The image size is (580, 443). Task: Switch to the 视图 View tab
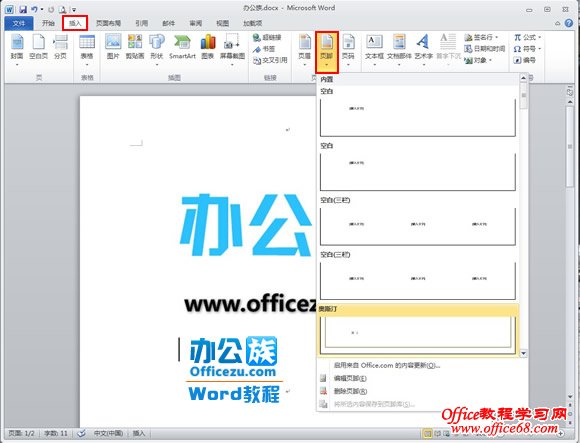coord(222,23)
